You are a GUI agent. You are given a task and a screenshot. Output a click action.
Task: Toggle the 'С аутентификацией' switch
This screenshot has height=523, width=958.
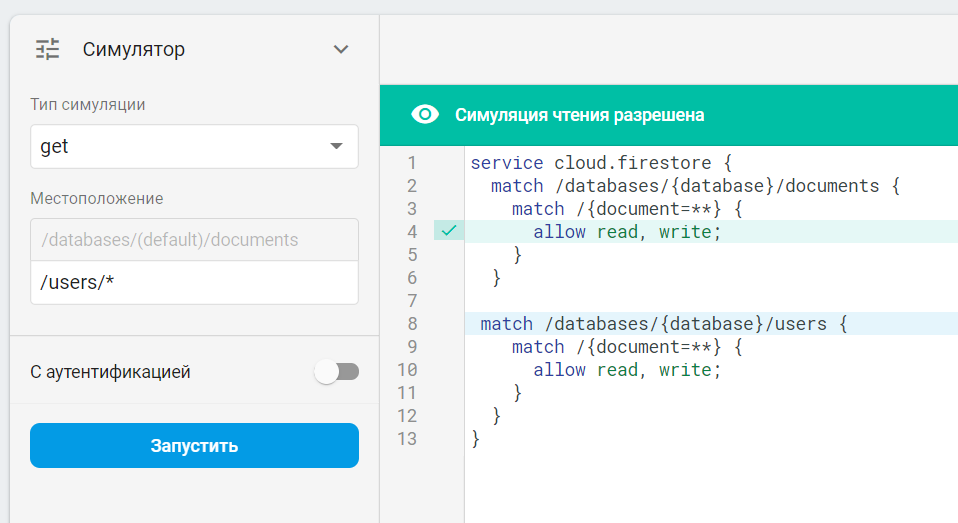336,372
